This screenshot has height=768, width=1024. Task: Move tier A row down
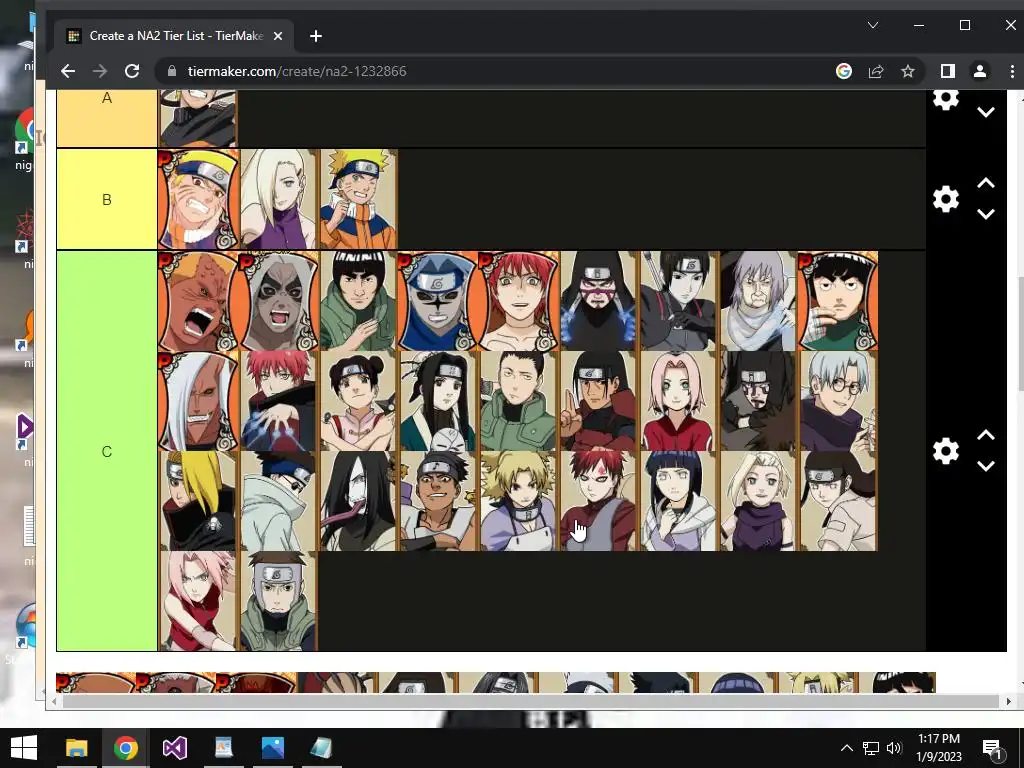pos(985,112)
